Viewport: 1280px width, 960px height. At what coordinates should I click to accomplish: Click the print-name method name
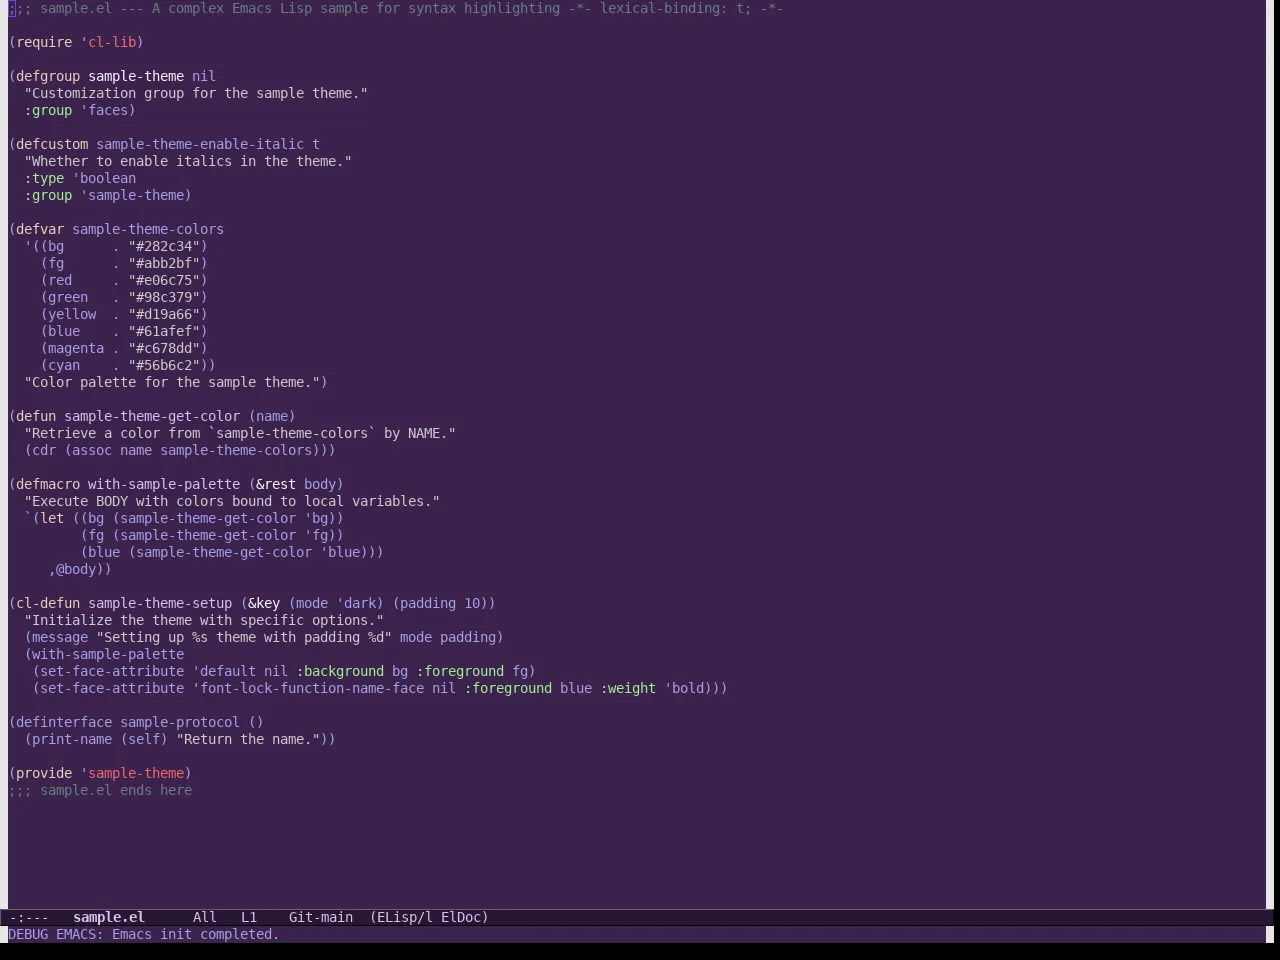(72, 739)
